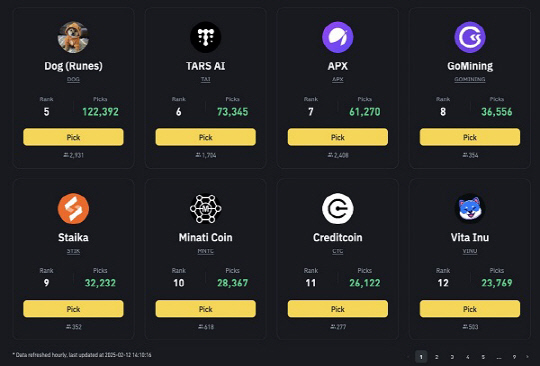
Task: Vote Pick for Creditcoin
Action: (338, 309)
